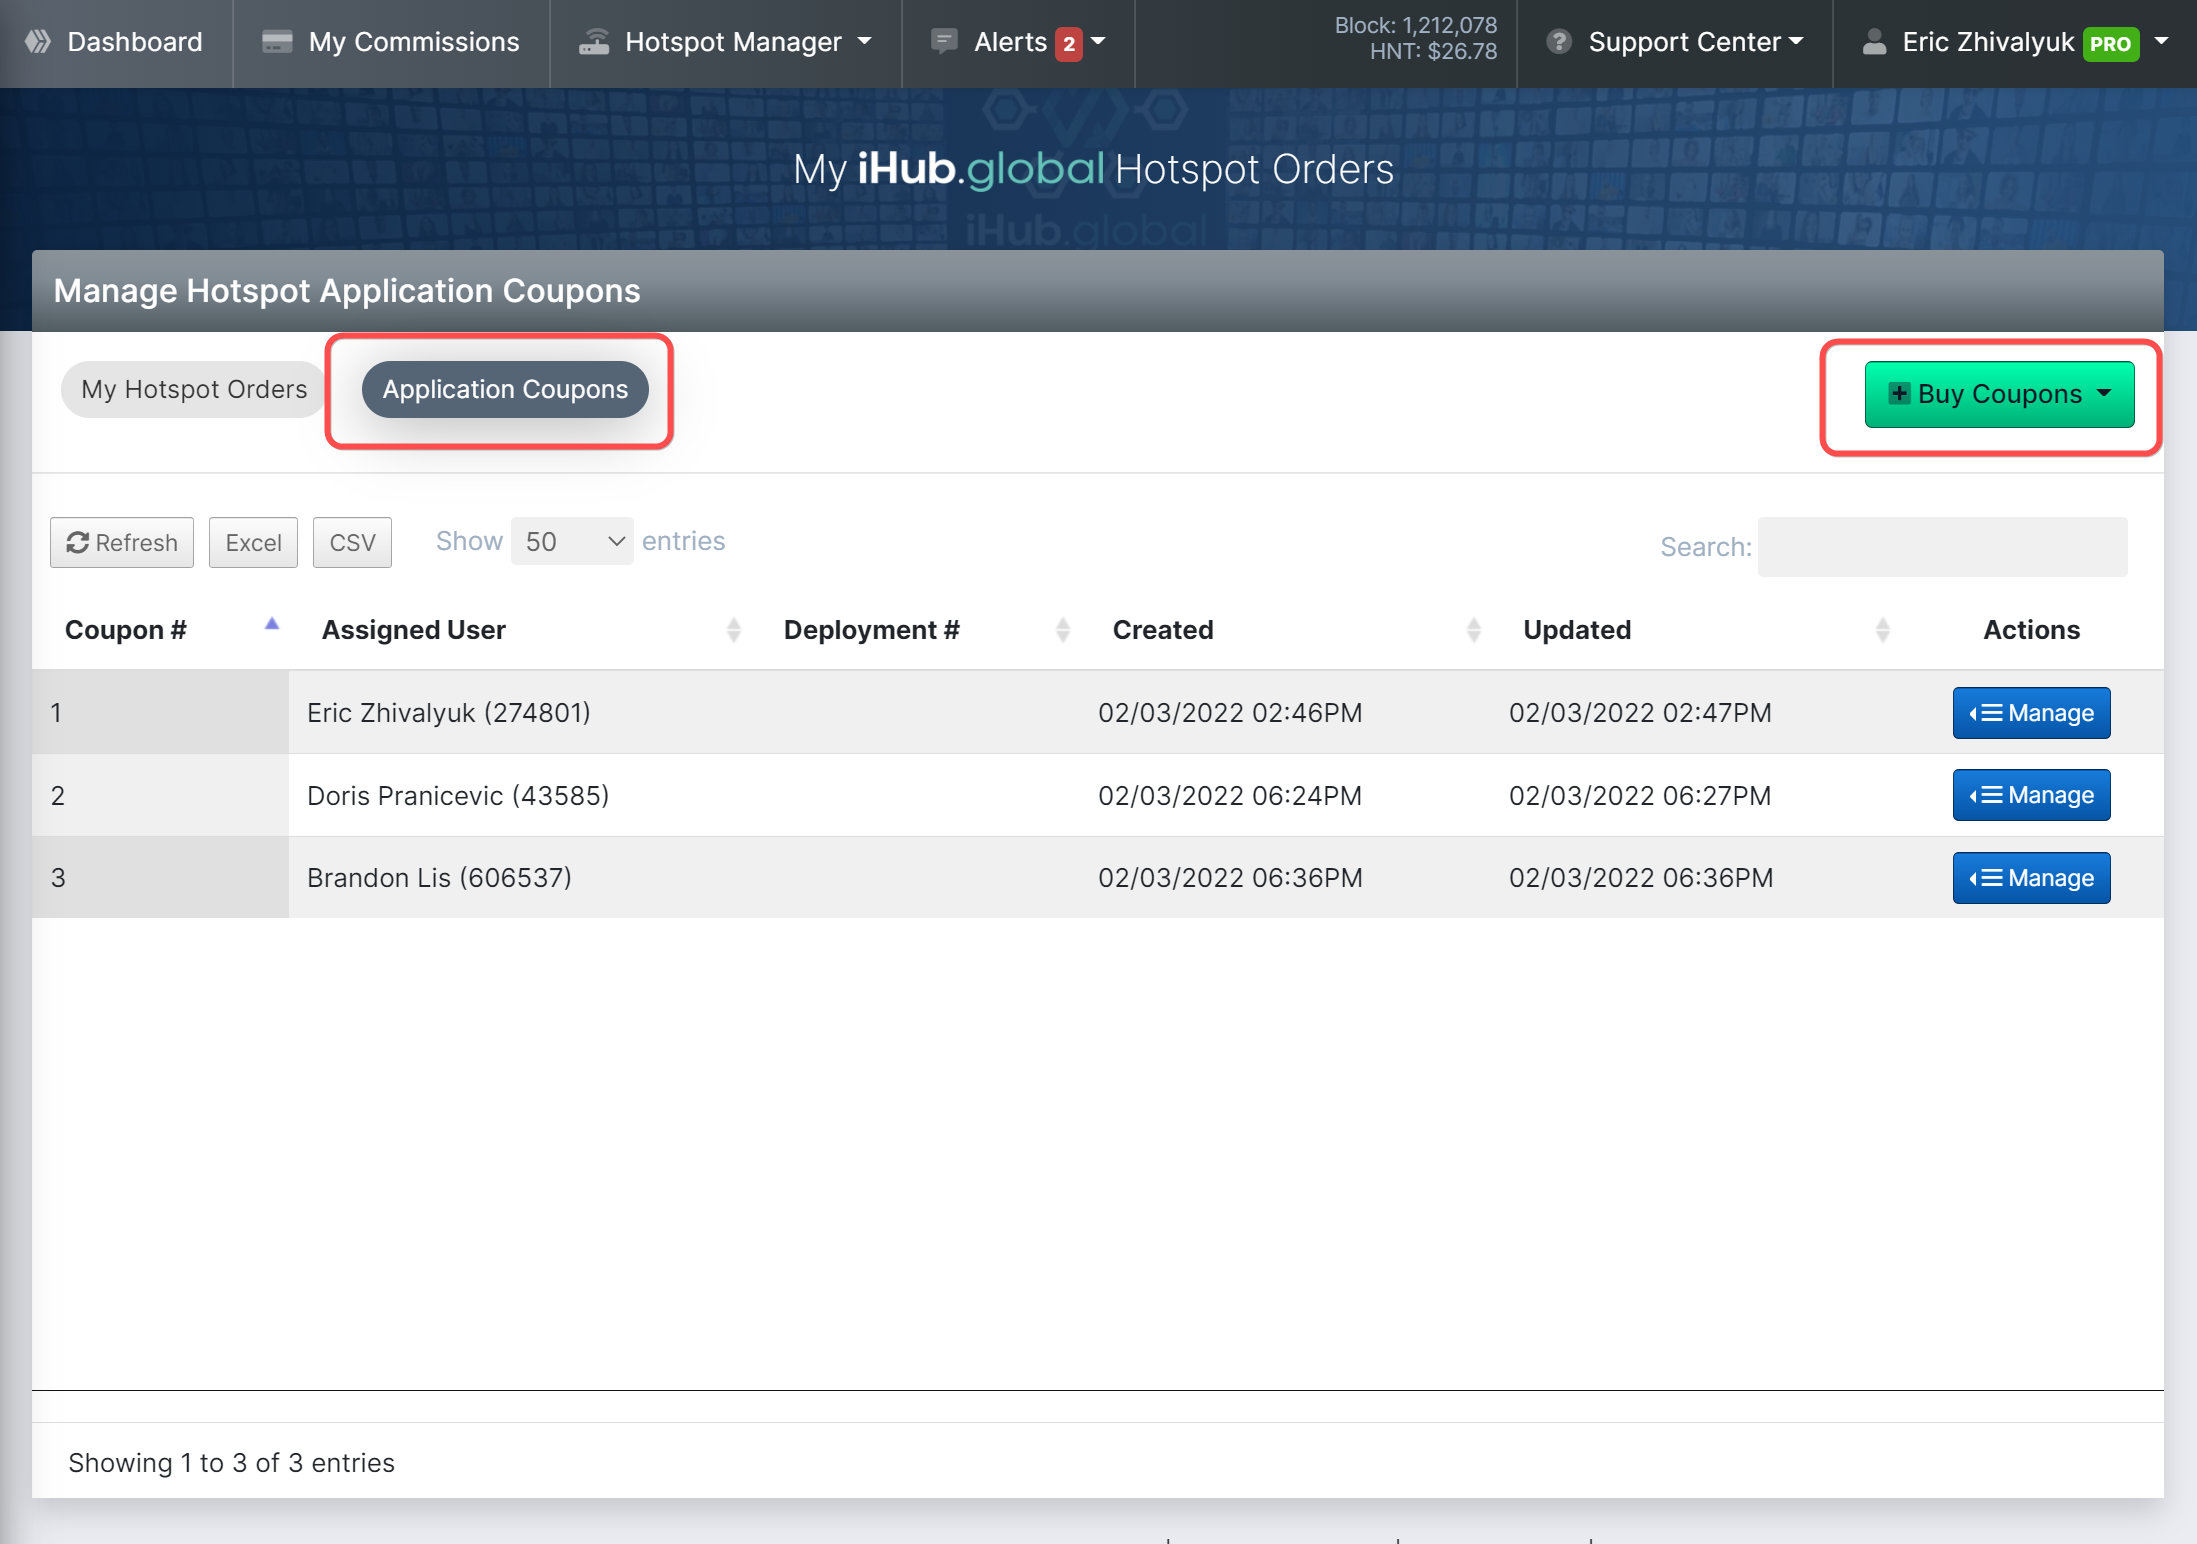Image resolution: width=2197 pixels, height=1544 pixels.
Task: Manage coupon for Eric Zhivalyuk
Action: (2031, 713)
